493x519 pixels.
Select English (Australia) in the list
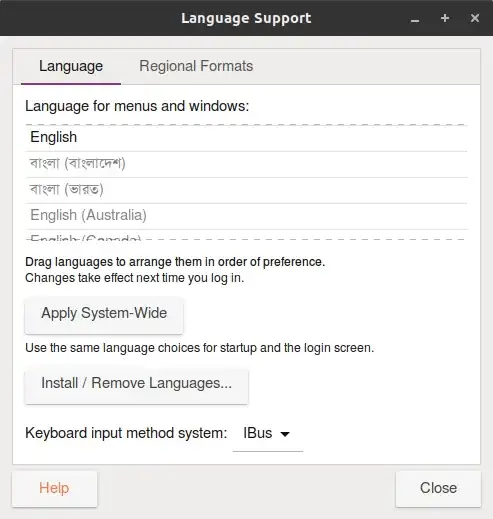click(246, 216)
